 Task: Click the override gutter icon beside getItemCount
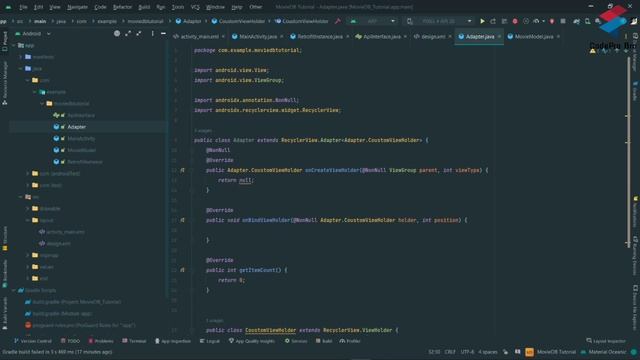tap(182, 270)
